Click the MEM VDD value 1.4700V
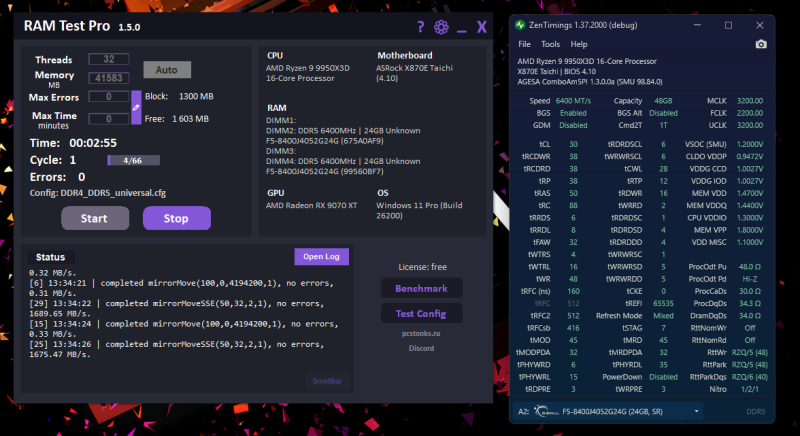The height and width of the screenshot is (436, 800). 749,193
